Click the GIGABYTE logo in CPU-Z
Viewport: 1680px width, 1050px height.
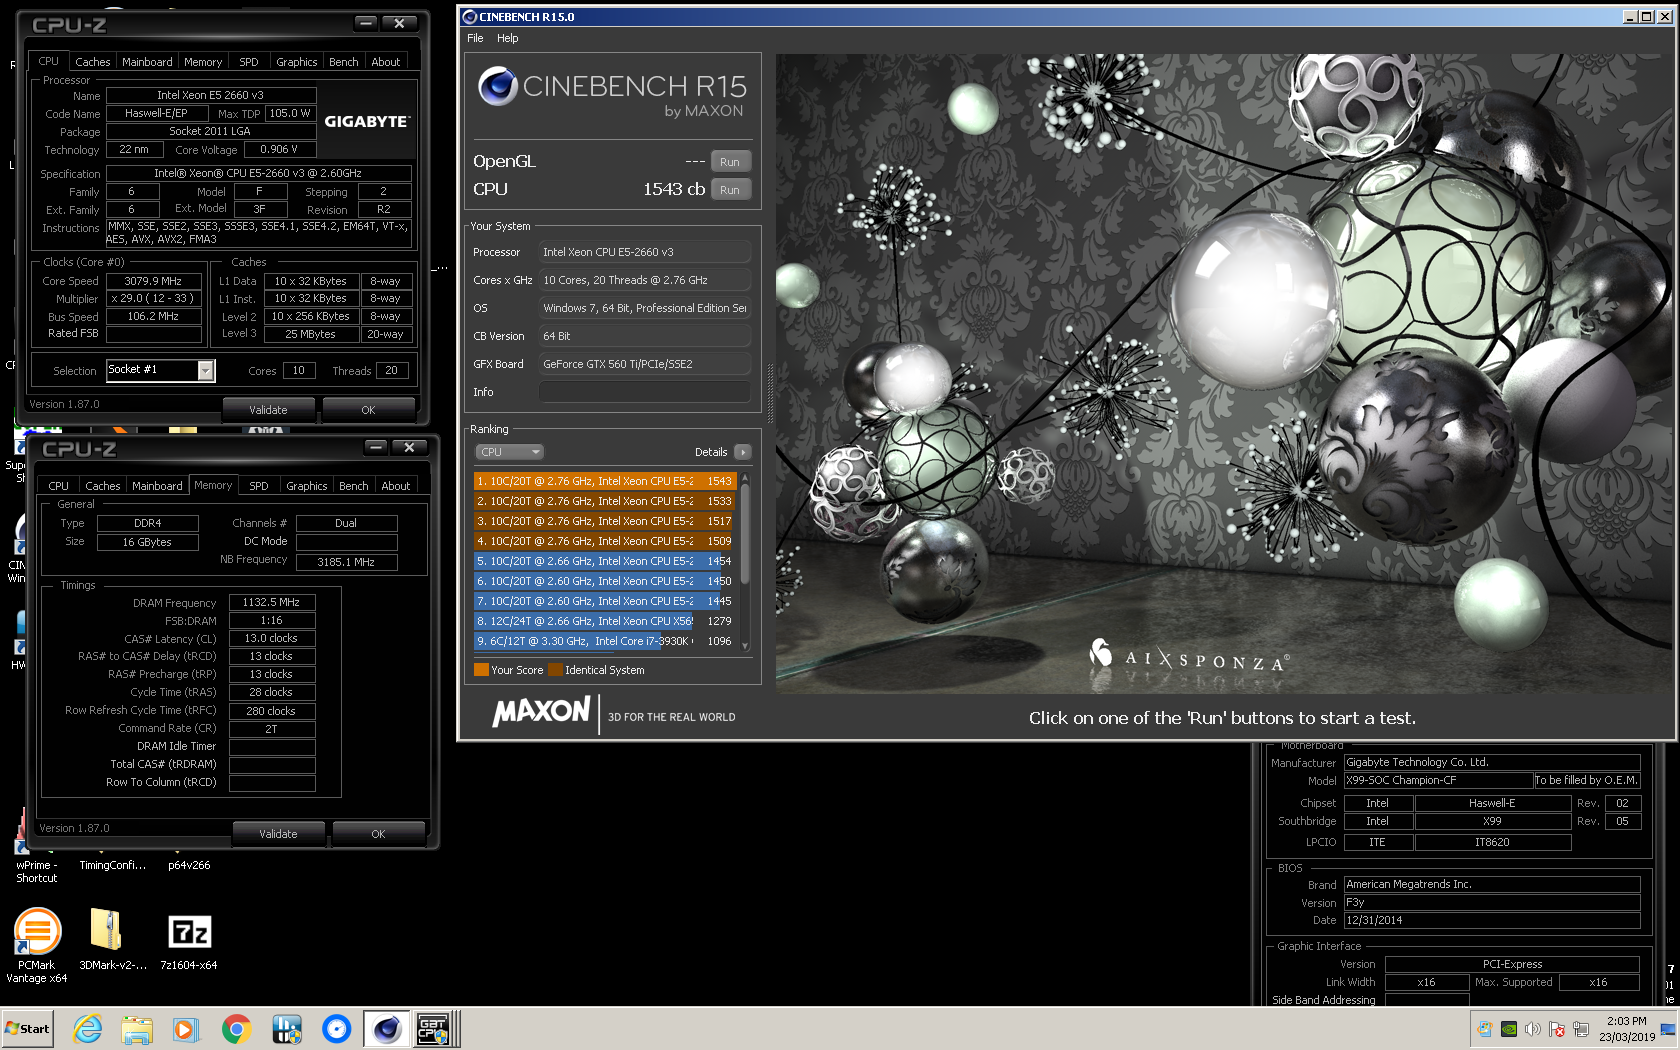click(367, 121)
